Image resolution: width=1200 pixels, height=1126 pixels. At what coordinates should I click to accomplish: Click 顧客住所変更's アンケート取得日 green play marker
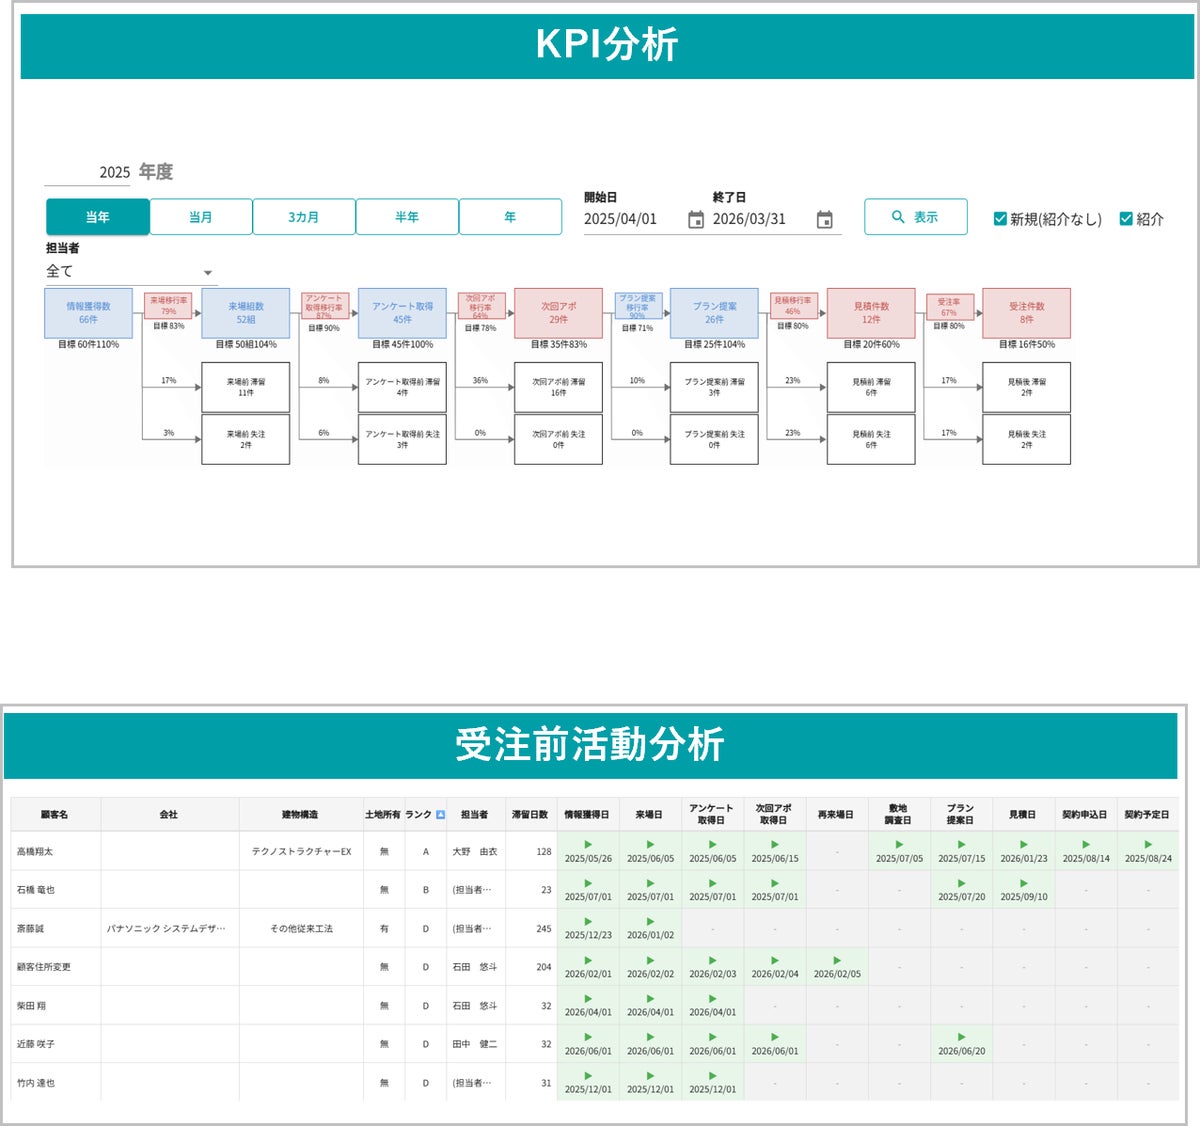click(x=712, y=960)
